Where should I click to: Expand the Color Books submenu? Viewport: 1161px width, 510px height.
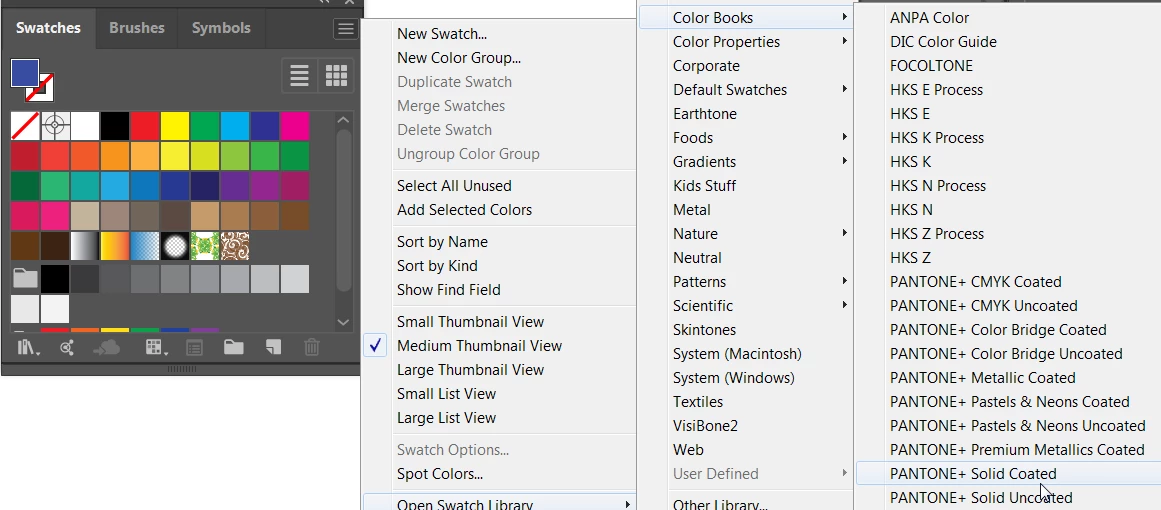(x=745, y=18)
